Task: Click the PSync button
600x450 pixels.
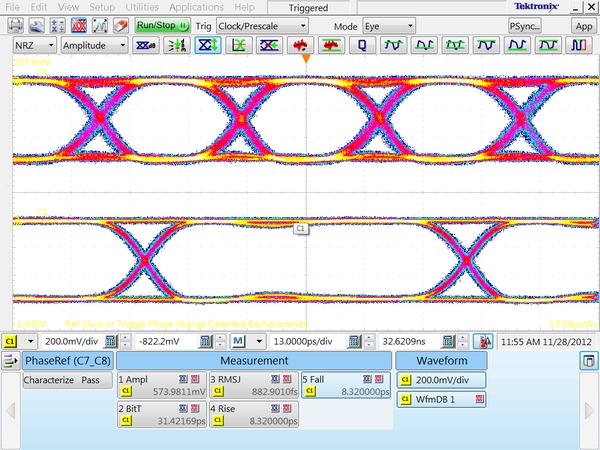Action: coord(526,26)
